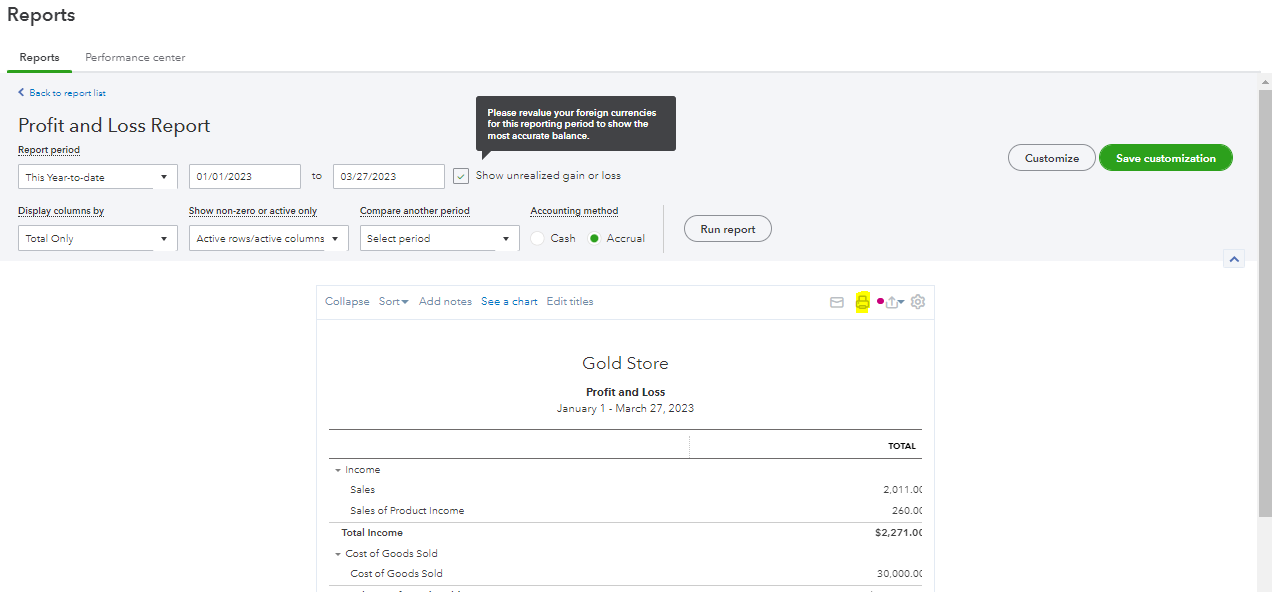Click the Run report button
The height and width of the screenshot is (592, 1272).
[728, 229]
